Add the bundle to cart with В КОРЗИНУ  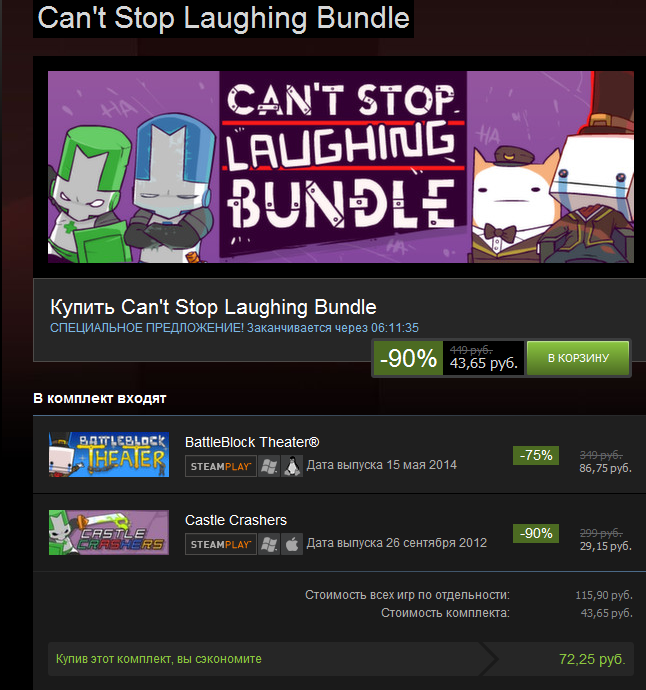[578, 358]
